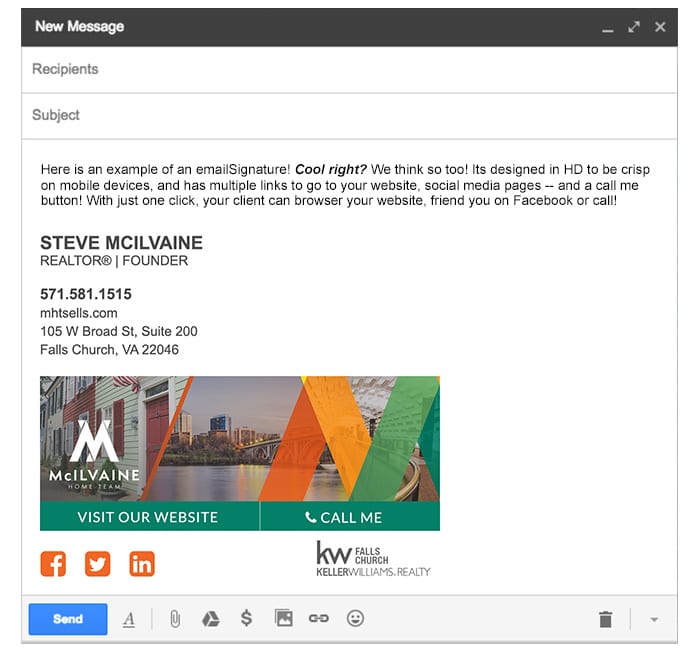Open the emoji picker
This screenshot has width=700, height=650.
pyautogui.click(x=355, y=618)
